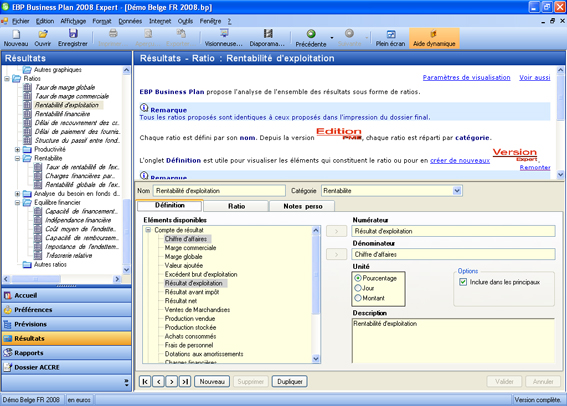567x406 pixels.
Task: Select Trésorerie relative ratio in tree
Action: tap(69, 256)
